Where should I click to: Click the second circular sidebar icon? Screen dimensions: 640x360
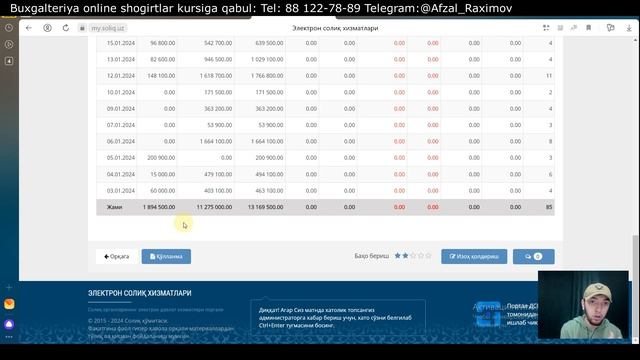pos(9,44)
